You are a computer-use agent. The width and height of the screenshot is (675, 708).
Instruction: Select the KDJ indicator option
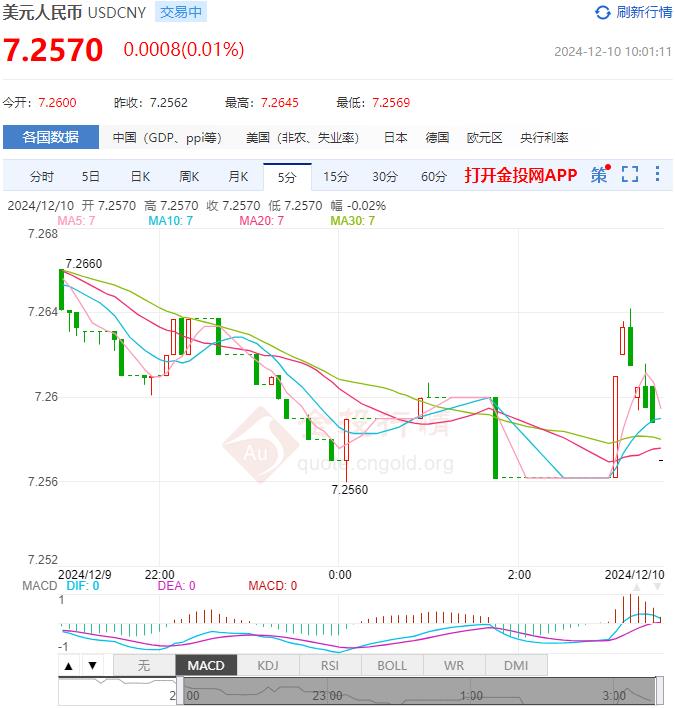pyautogui.click(x=268, y=665)
